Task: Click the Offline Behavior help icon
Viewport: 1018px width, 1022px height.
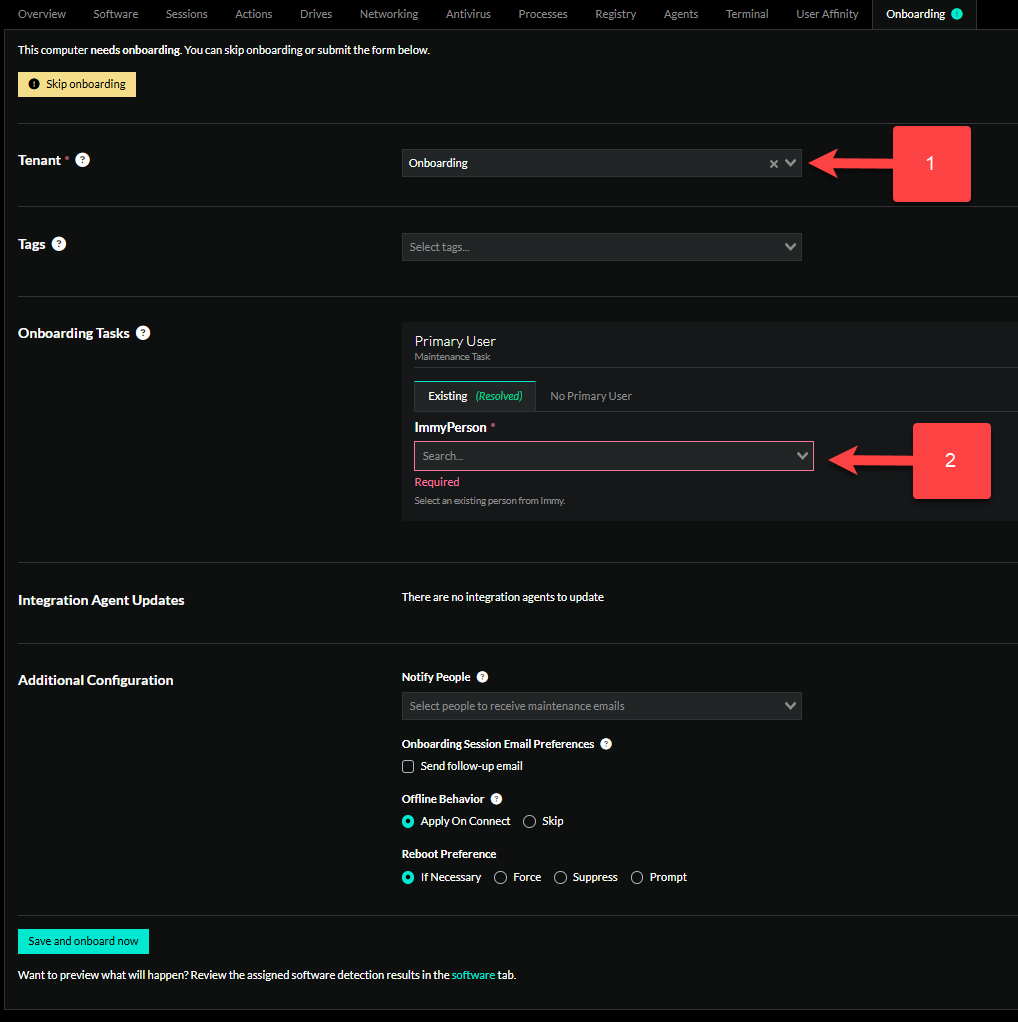Action: [x=496, y=799]
